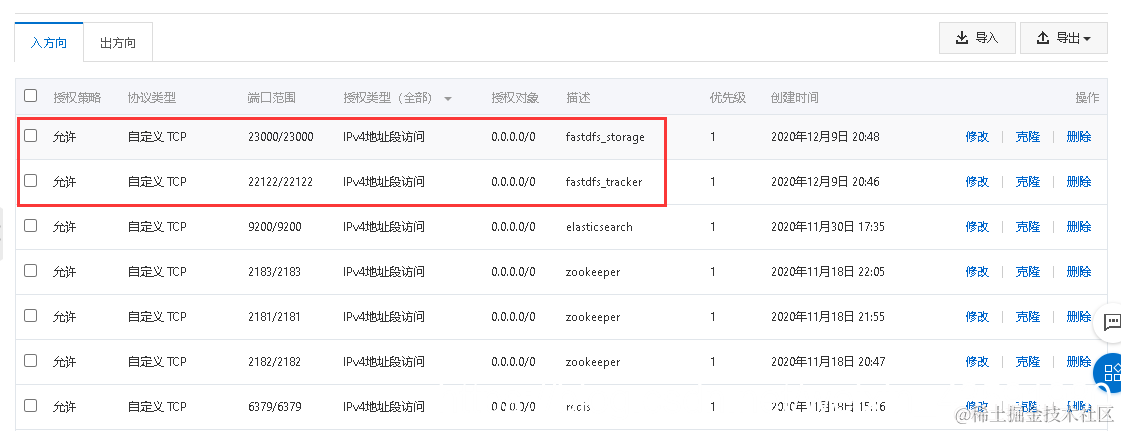The height and width of the screenshot is (431, 1121).
Task: Click port range 2183/2183 cell
Action: pos(275,272)
